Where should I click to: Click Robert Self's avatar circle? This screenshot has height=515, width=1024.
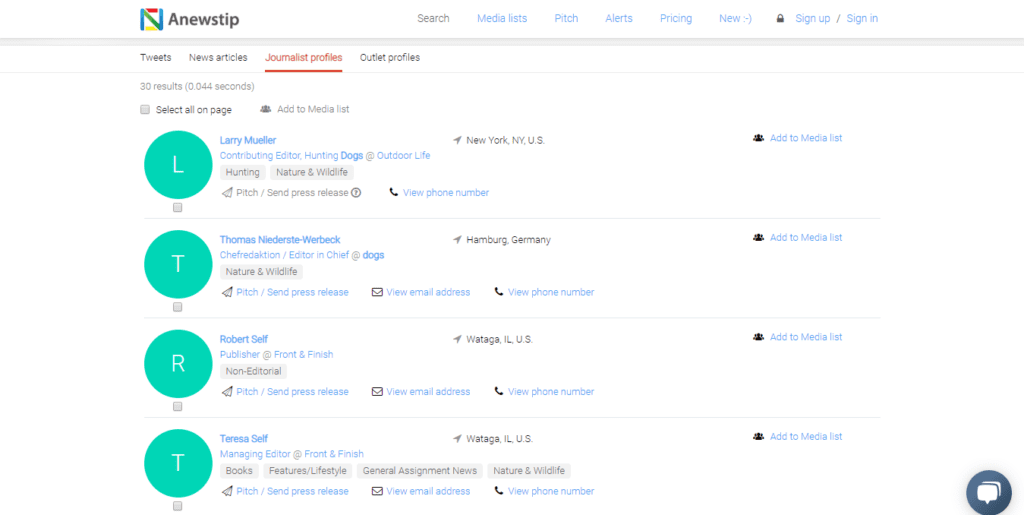pos(178,364)
